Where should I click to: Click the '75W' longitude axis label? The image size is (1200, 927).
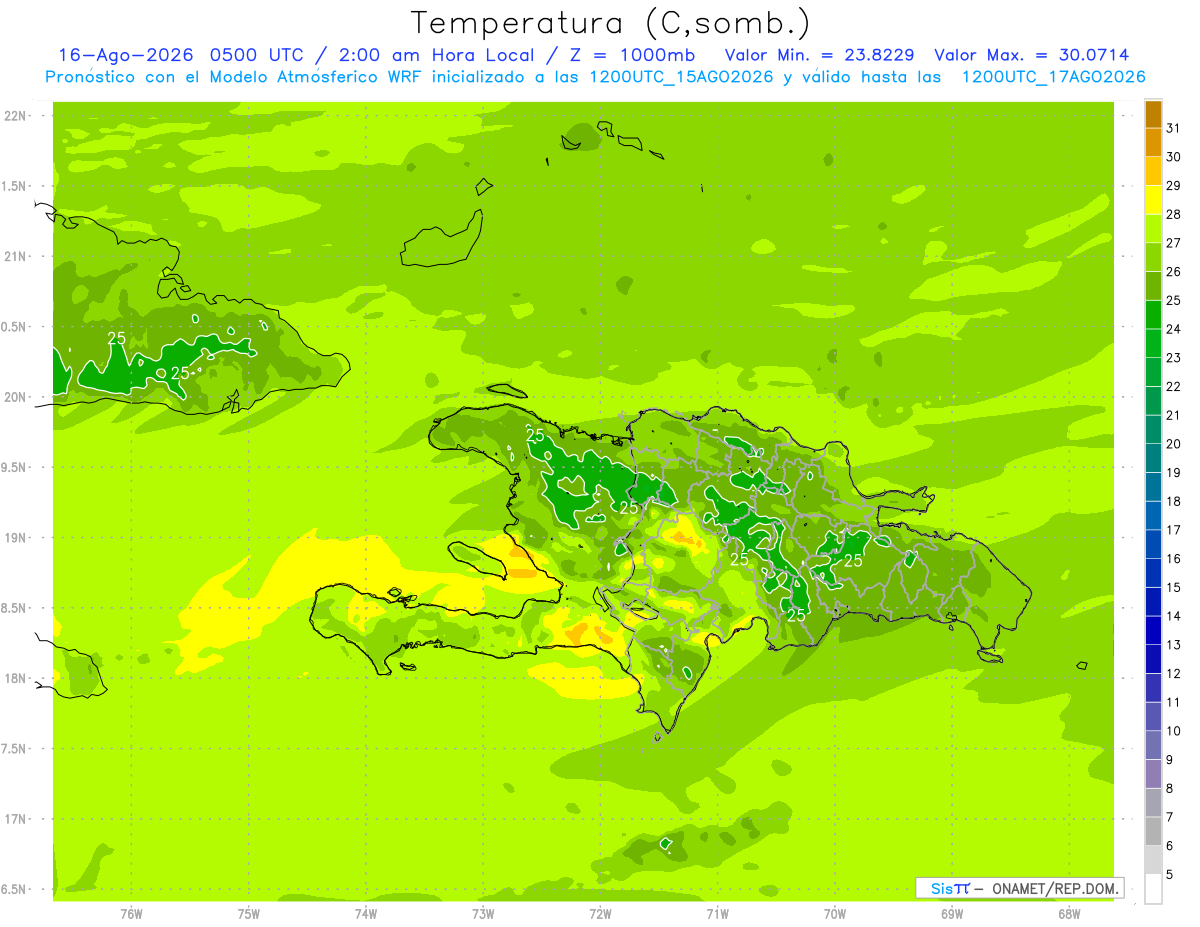(249, 914)
